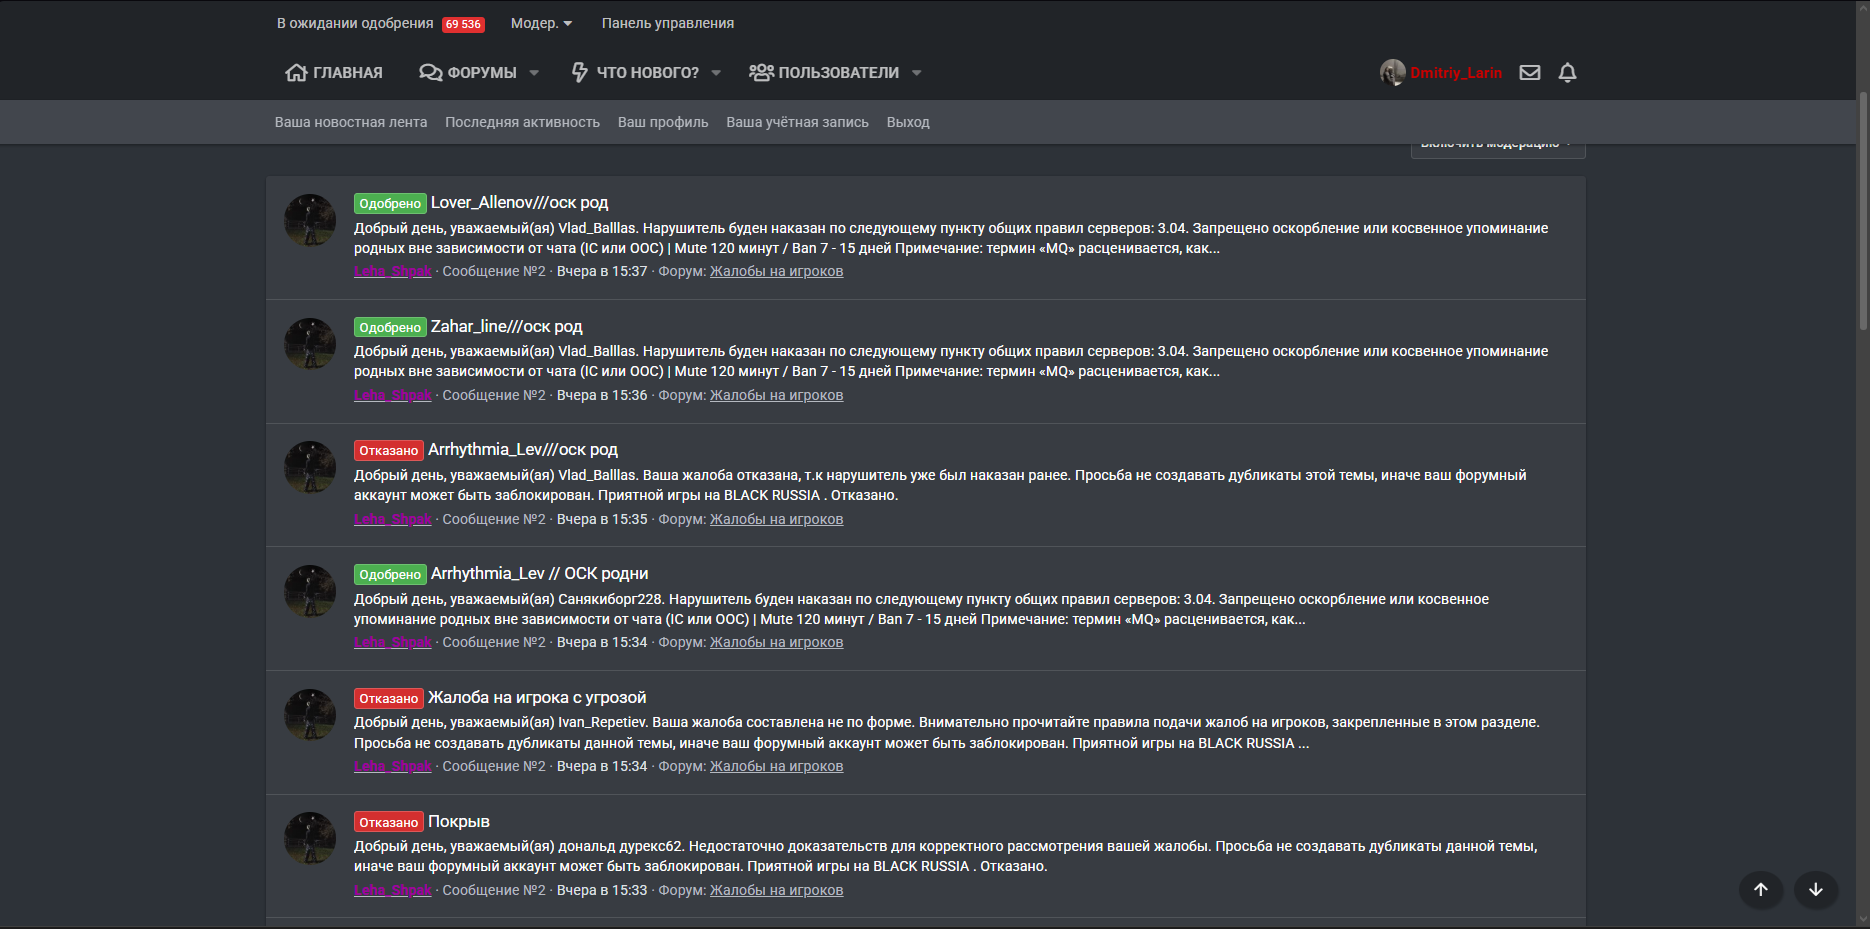Open Панель управления menu item
This screenshot has width=1870, height=929.
coord(667,23)
